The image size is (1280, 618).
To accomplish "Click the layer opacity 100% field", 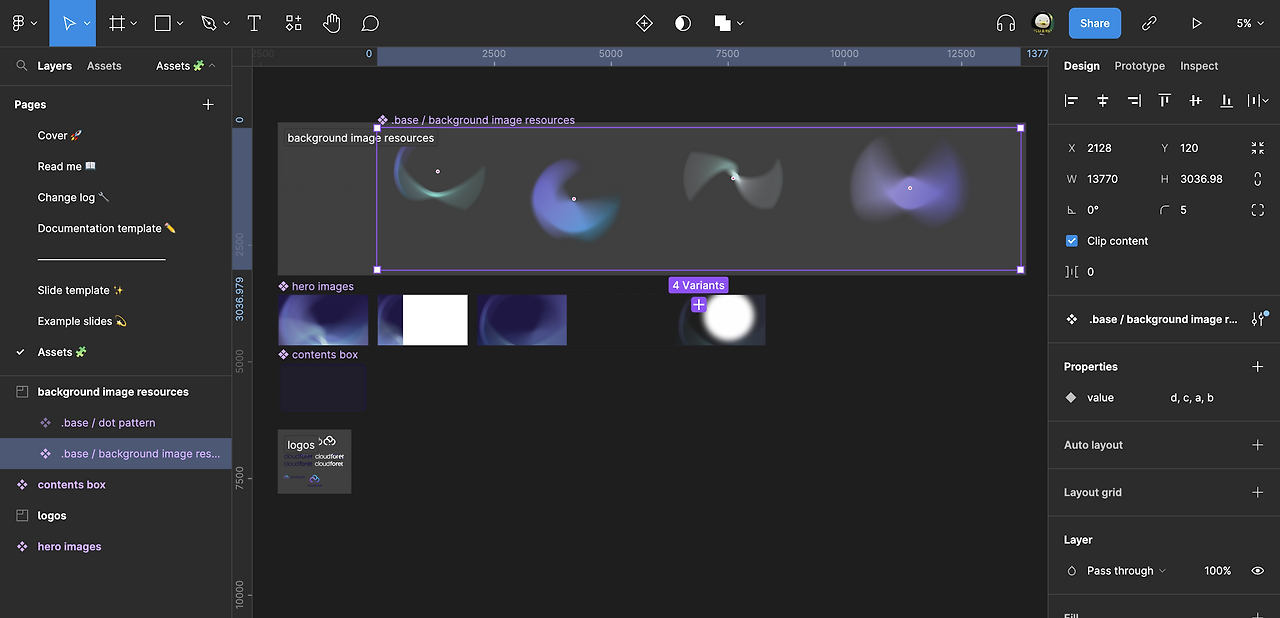I will point(1218,571).
